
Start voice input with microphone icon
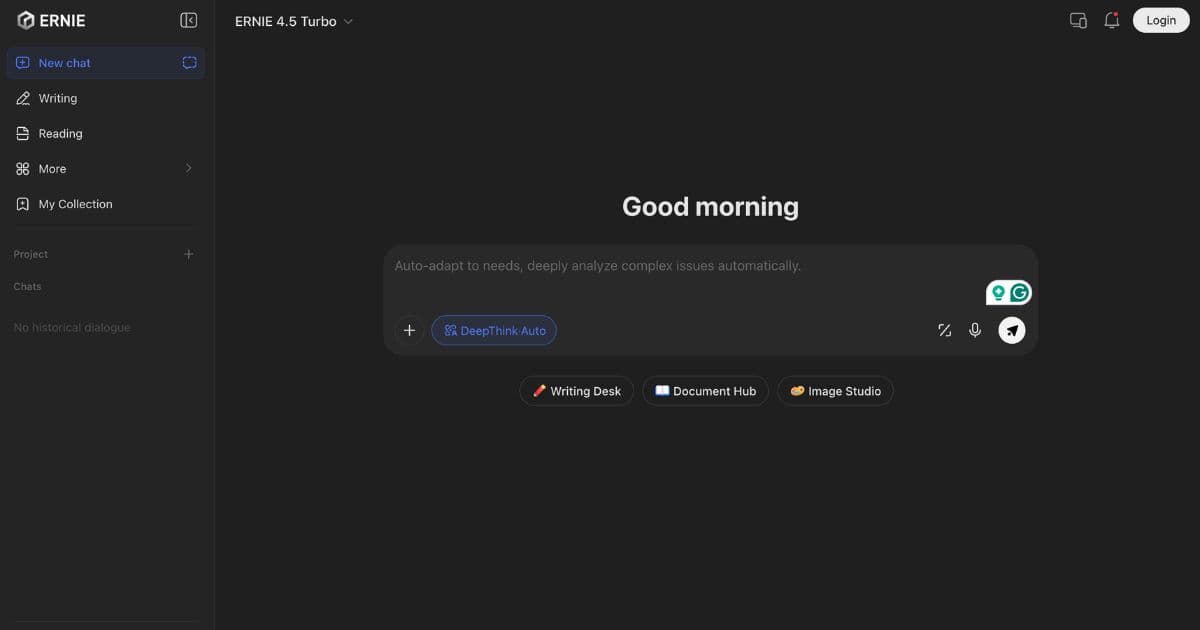pos(975,330)
